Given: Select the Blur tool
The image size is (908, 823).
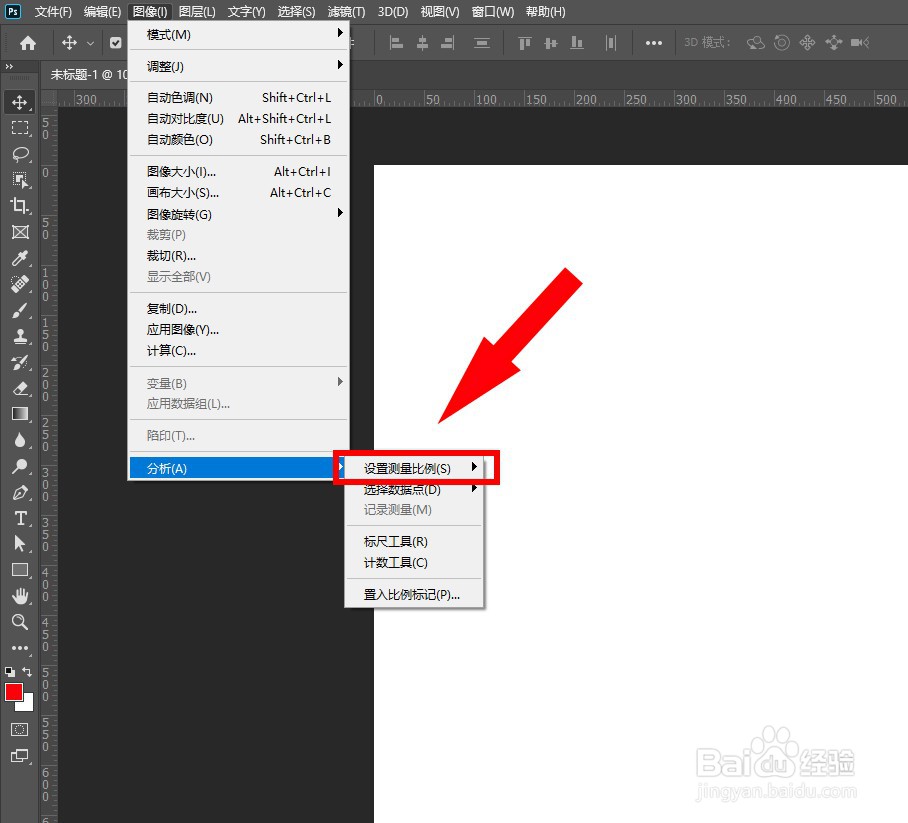Looking at the screenshot, I should click(x=20, y=440).
